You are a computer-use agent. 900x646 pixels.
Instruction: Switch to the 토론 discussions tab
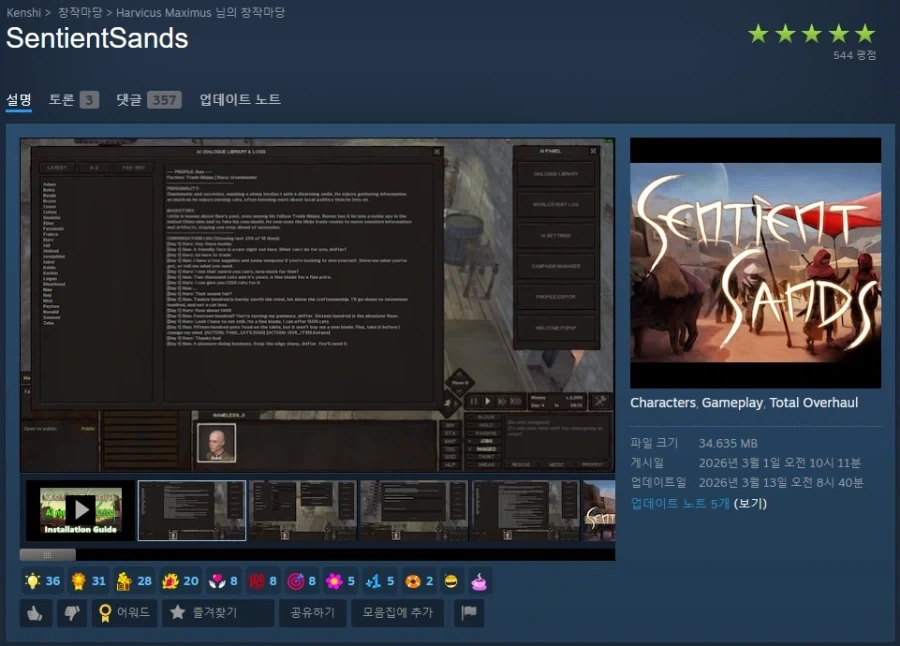click(73, 100)
